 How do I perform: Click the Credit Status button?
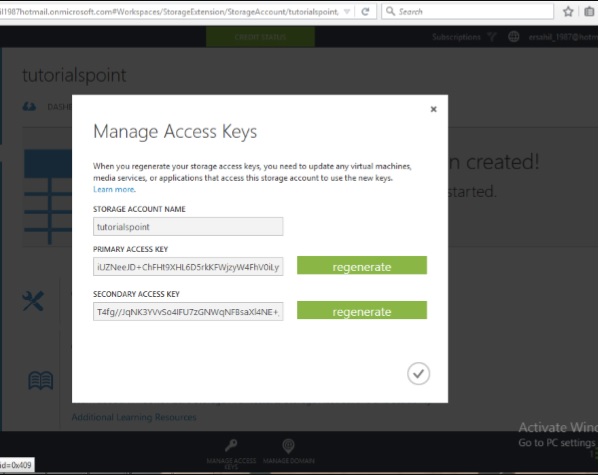[x=260, y=37]
